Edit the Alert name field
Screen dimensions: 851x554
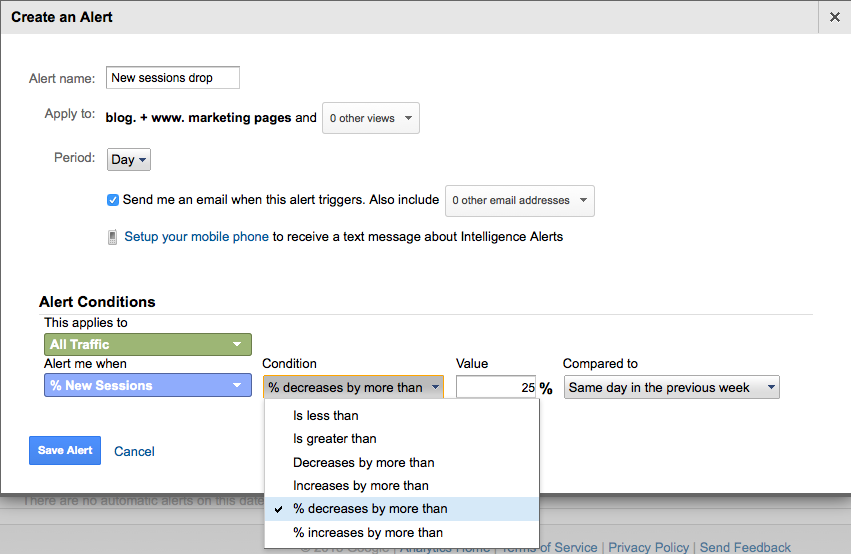pos(173,78)
